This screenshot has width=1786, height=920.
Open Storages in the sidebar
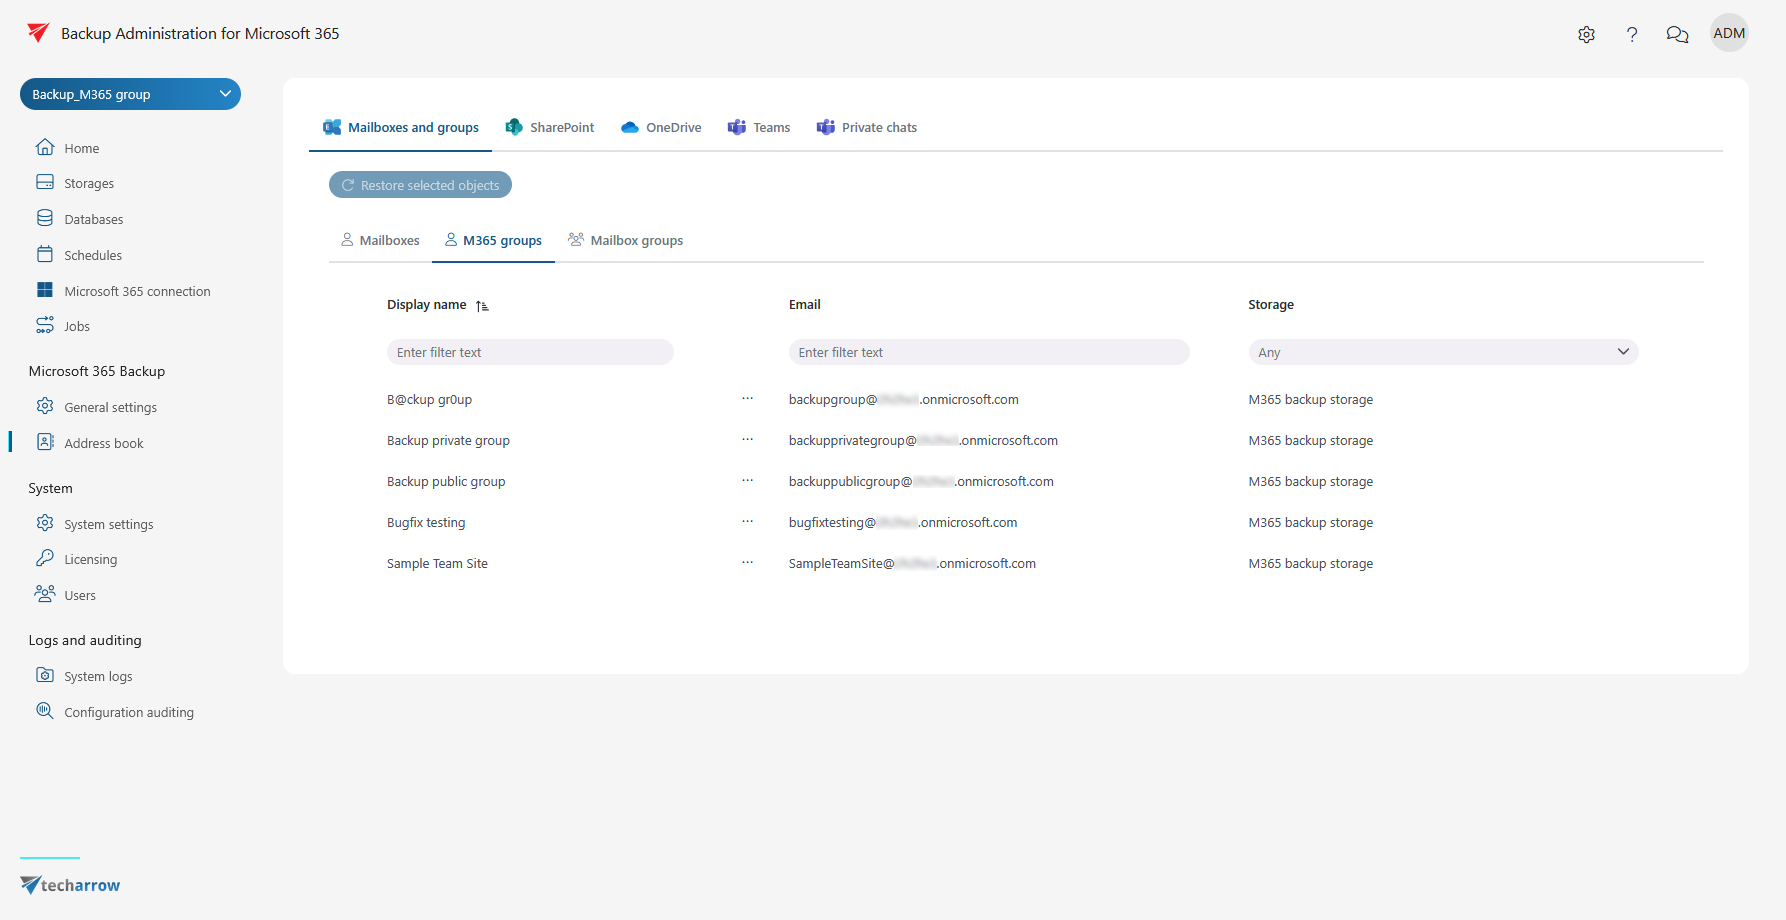(88, 183)
